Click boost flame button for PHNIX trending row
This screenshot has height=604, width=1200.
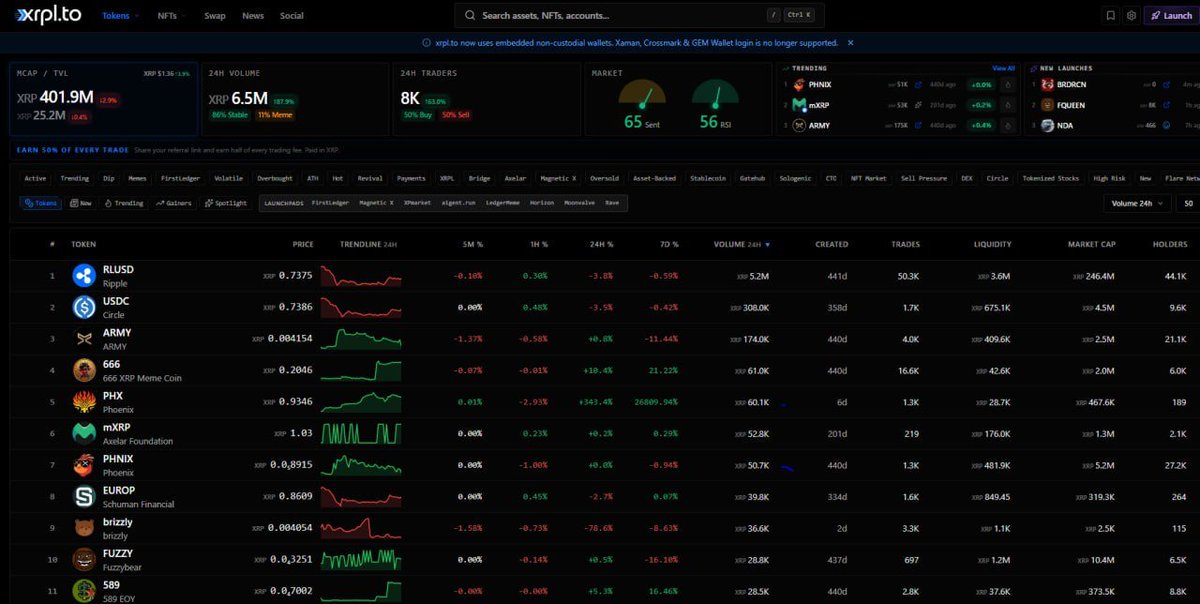coord(1006,85)
